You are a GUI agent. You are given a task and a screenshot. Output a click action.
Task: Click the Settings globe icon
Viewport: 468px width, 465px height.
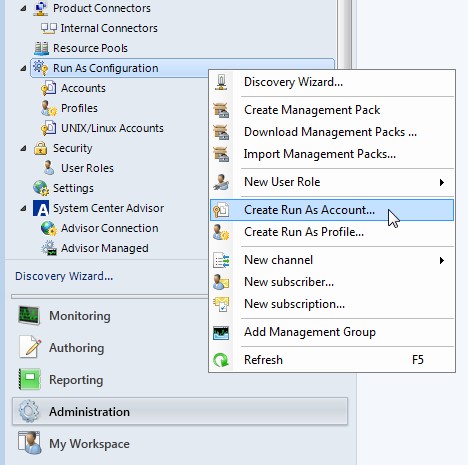(41, 188)
